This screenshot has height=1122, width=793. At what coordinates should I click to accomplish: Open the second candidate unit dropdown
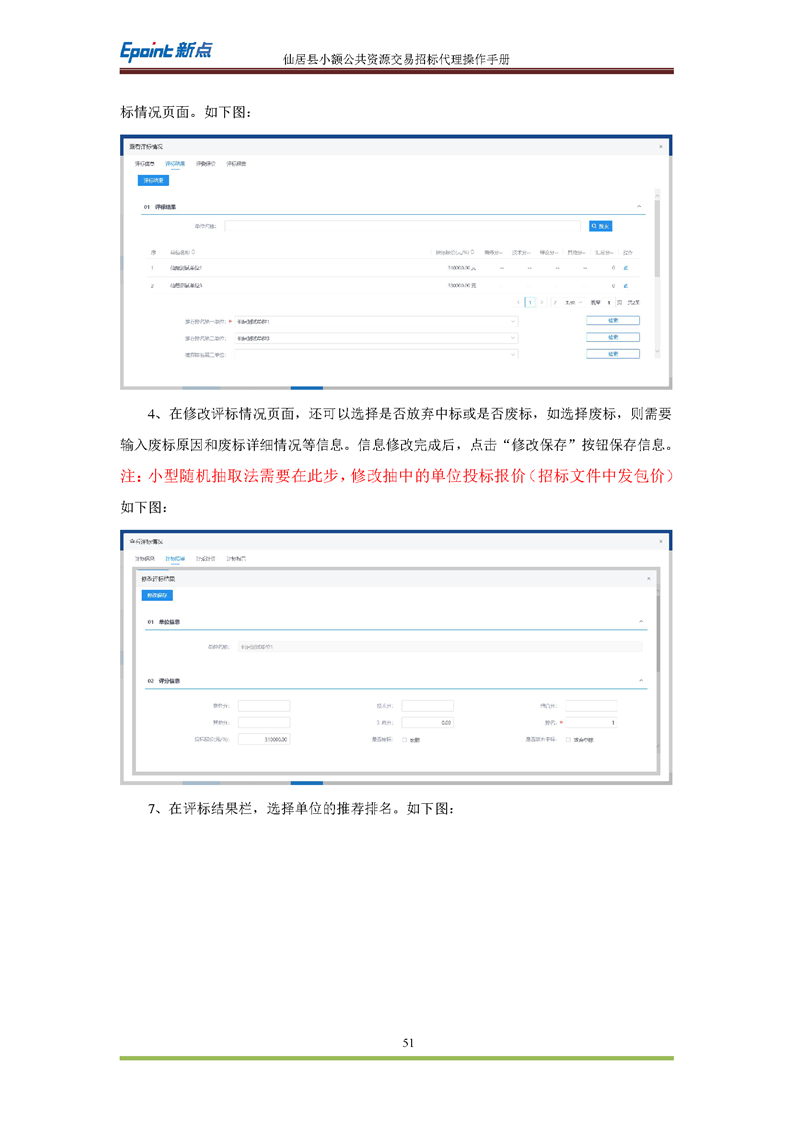coord(376,338)
